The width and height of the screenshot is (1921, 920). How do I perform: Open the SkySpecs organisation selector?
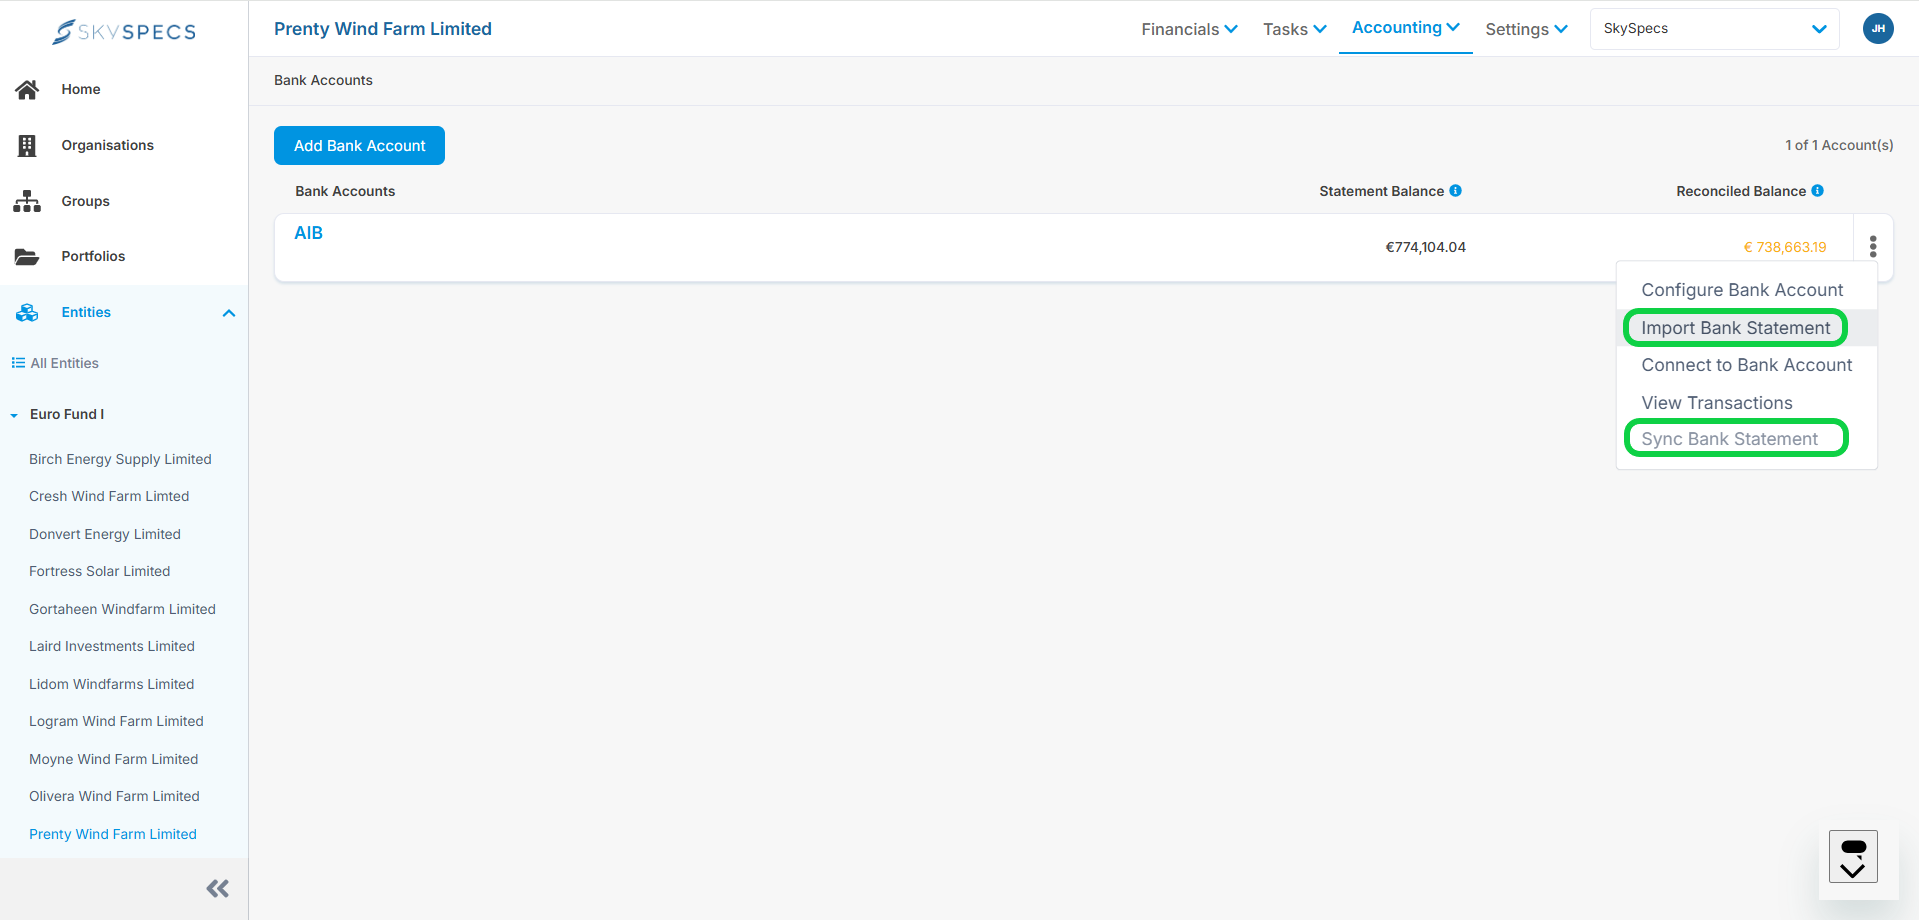[1715, 29]
